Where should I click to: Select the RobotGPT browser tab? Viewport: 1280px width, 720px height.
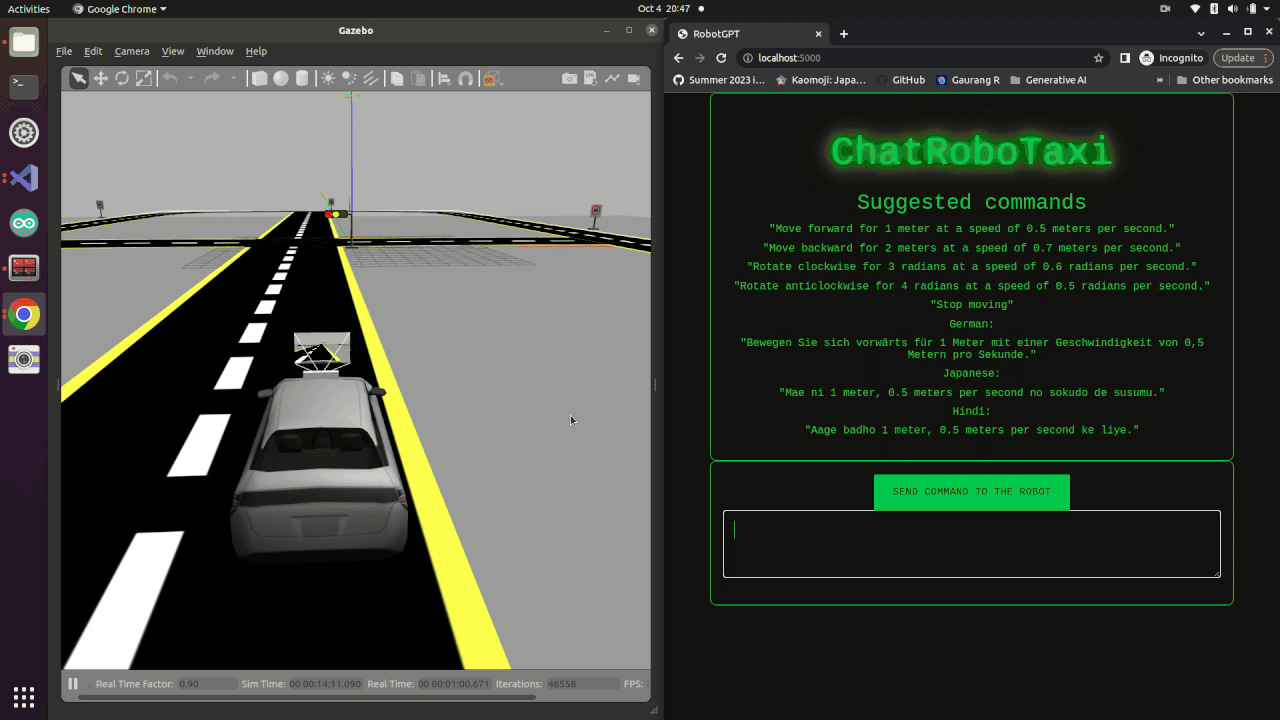tap(748, 33)
